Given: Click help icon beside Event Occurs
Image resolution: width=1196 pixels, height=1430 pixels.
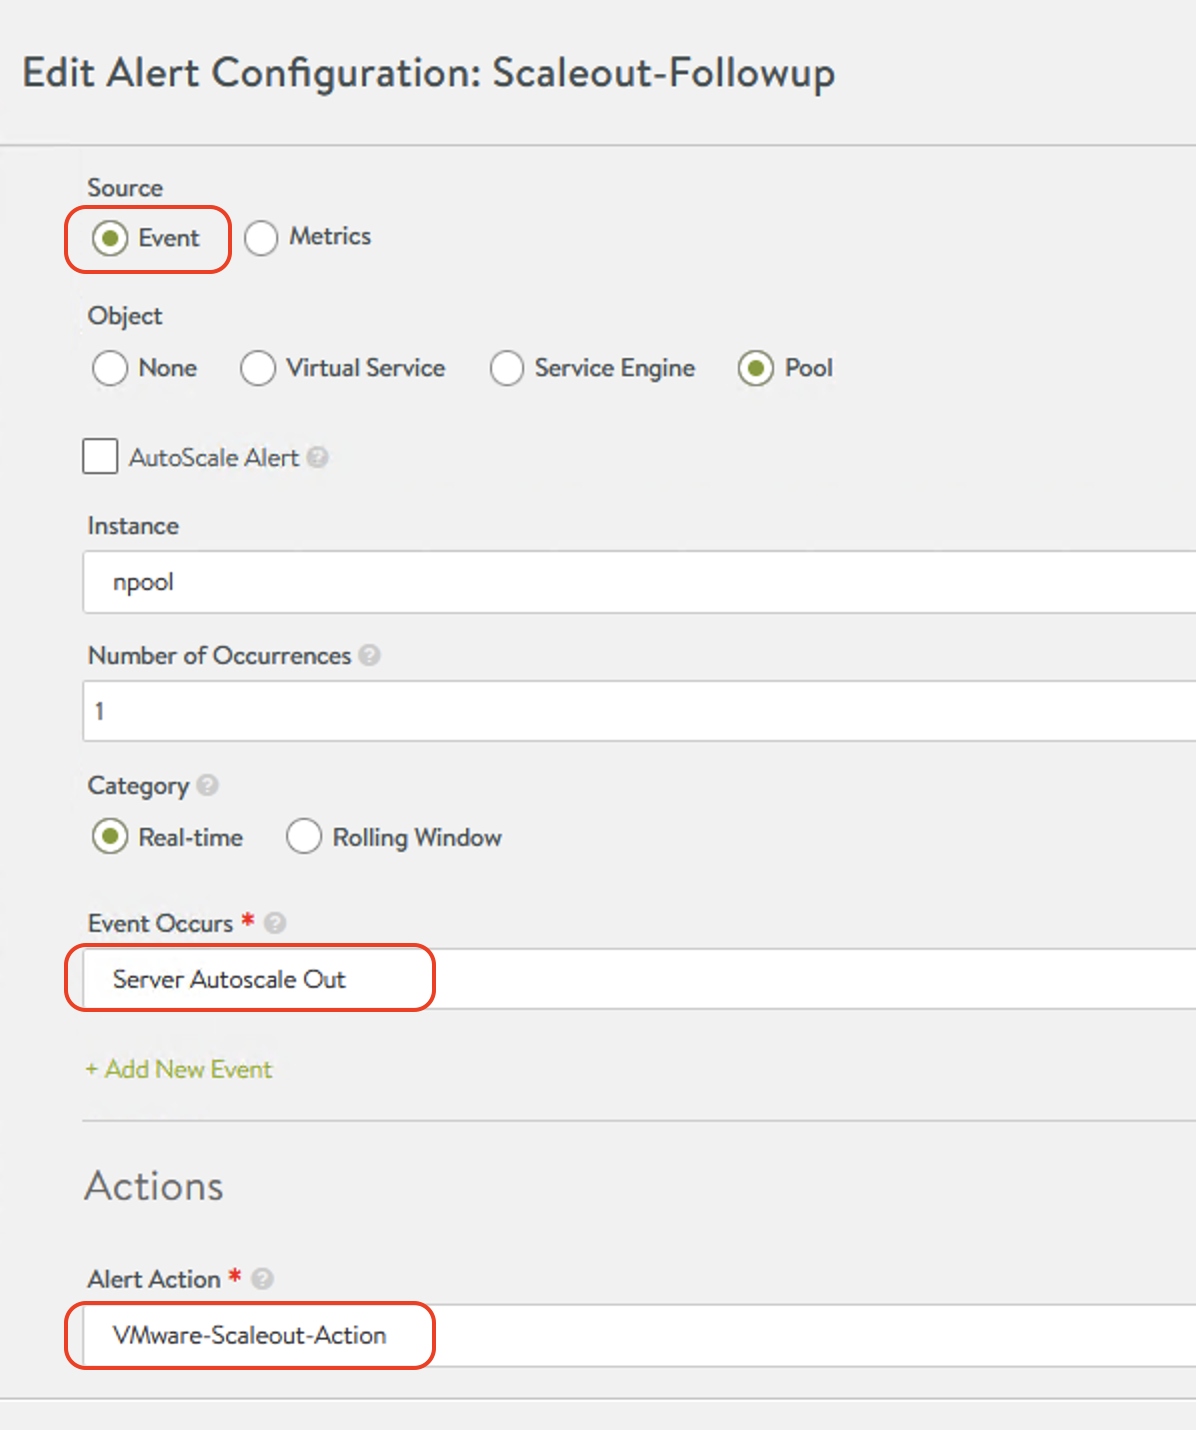Looking at the screenshot, I should pyautogui.click(x=276, y=923).
